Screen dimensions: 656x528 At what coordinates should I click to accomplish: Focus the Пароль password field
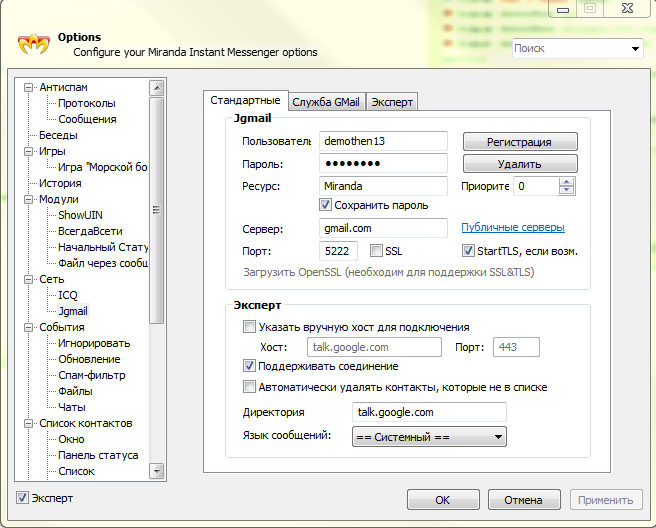(x=383, y=163)
